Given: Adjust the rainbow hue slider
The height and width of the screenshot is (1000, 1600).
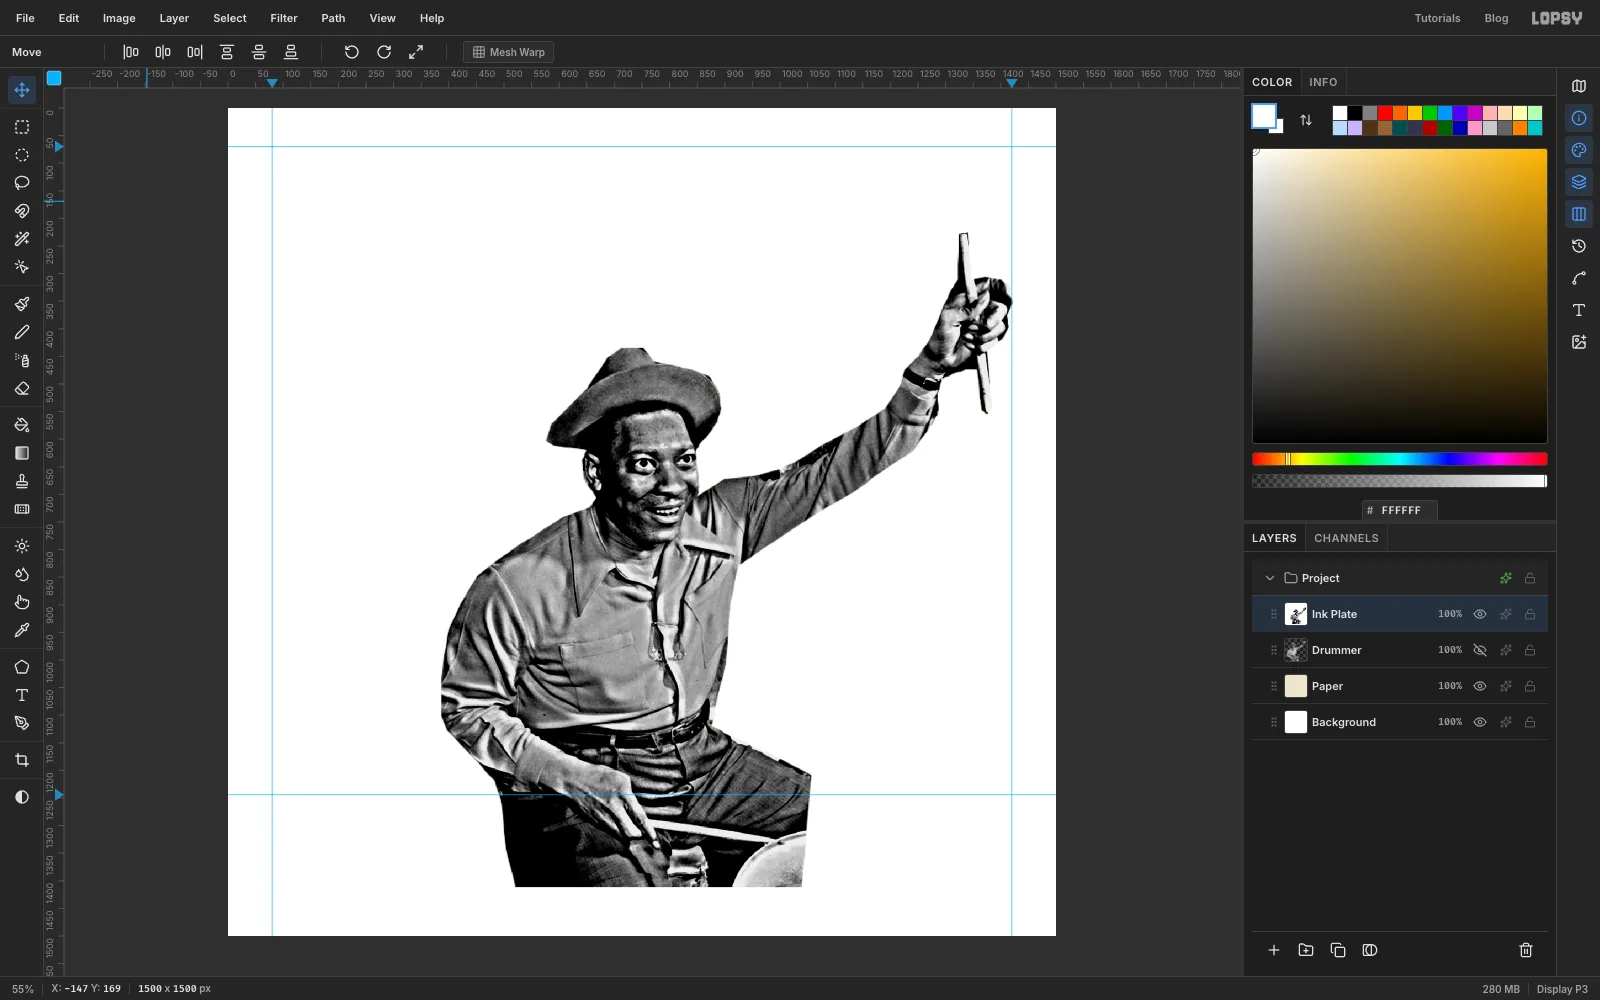Looking at the screenshot, I should point(1400,459).
